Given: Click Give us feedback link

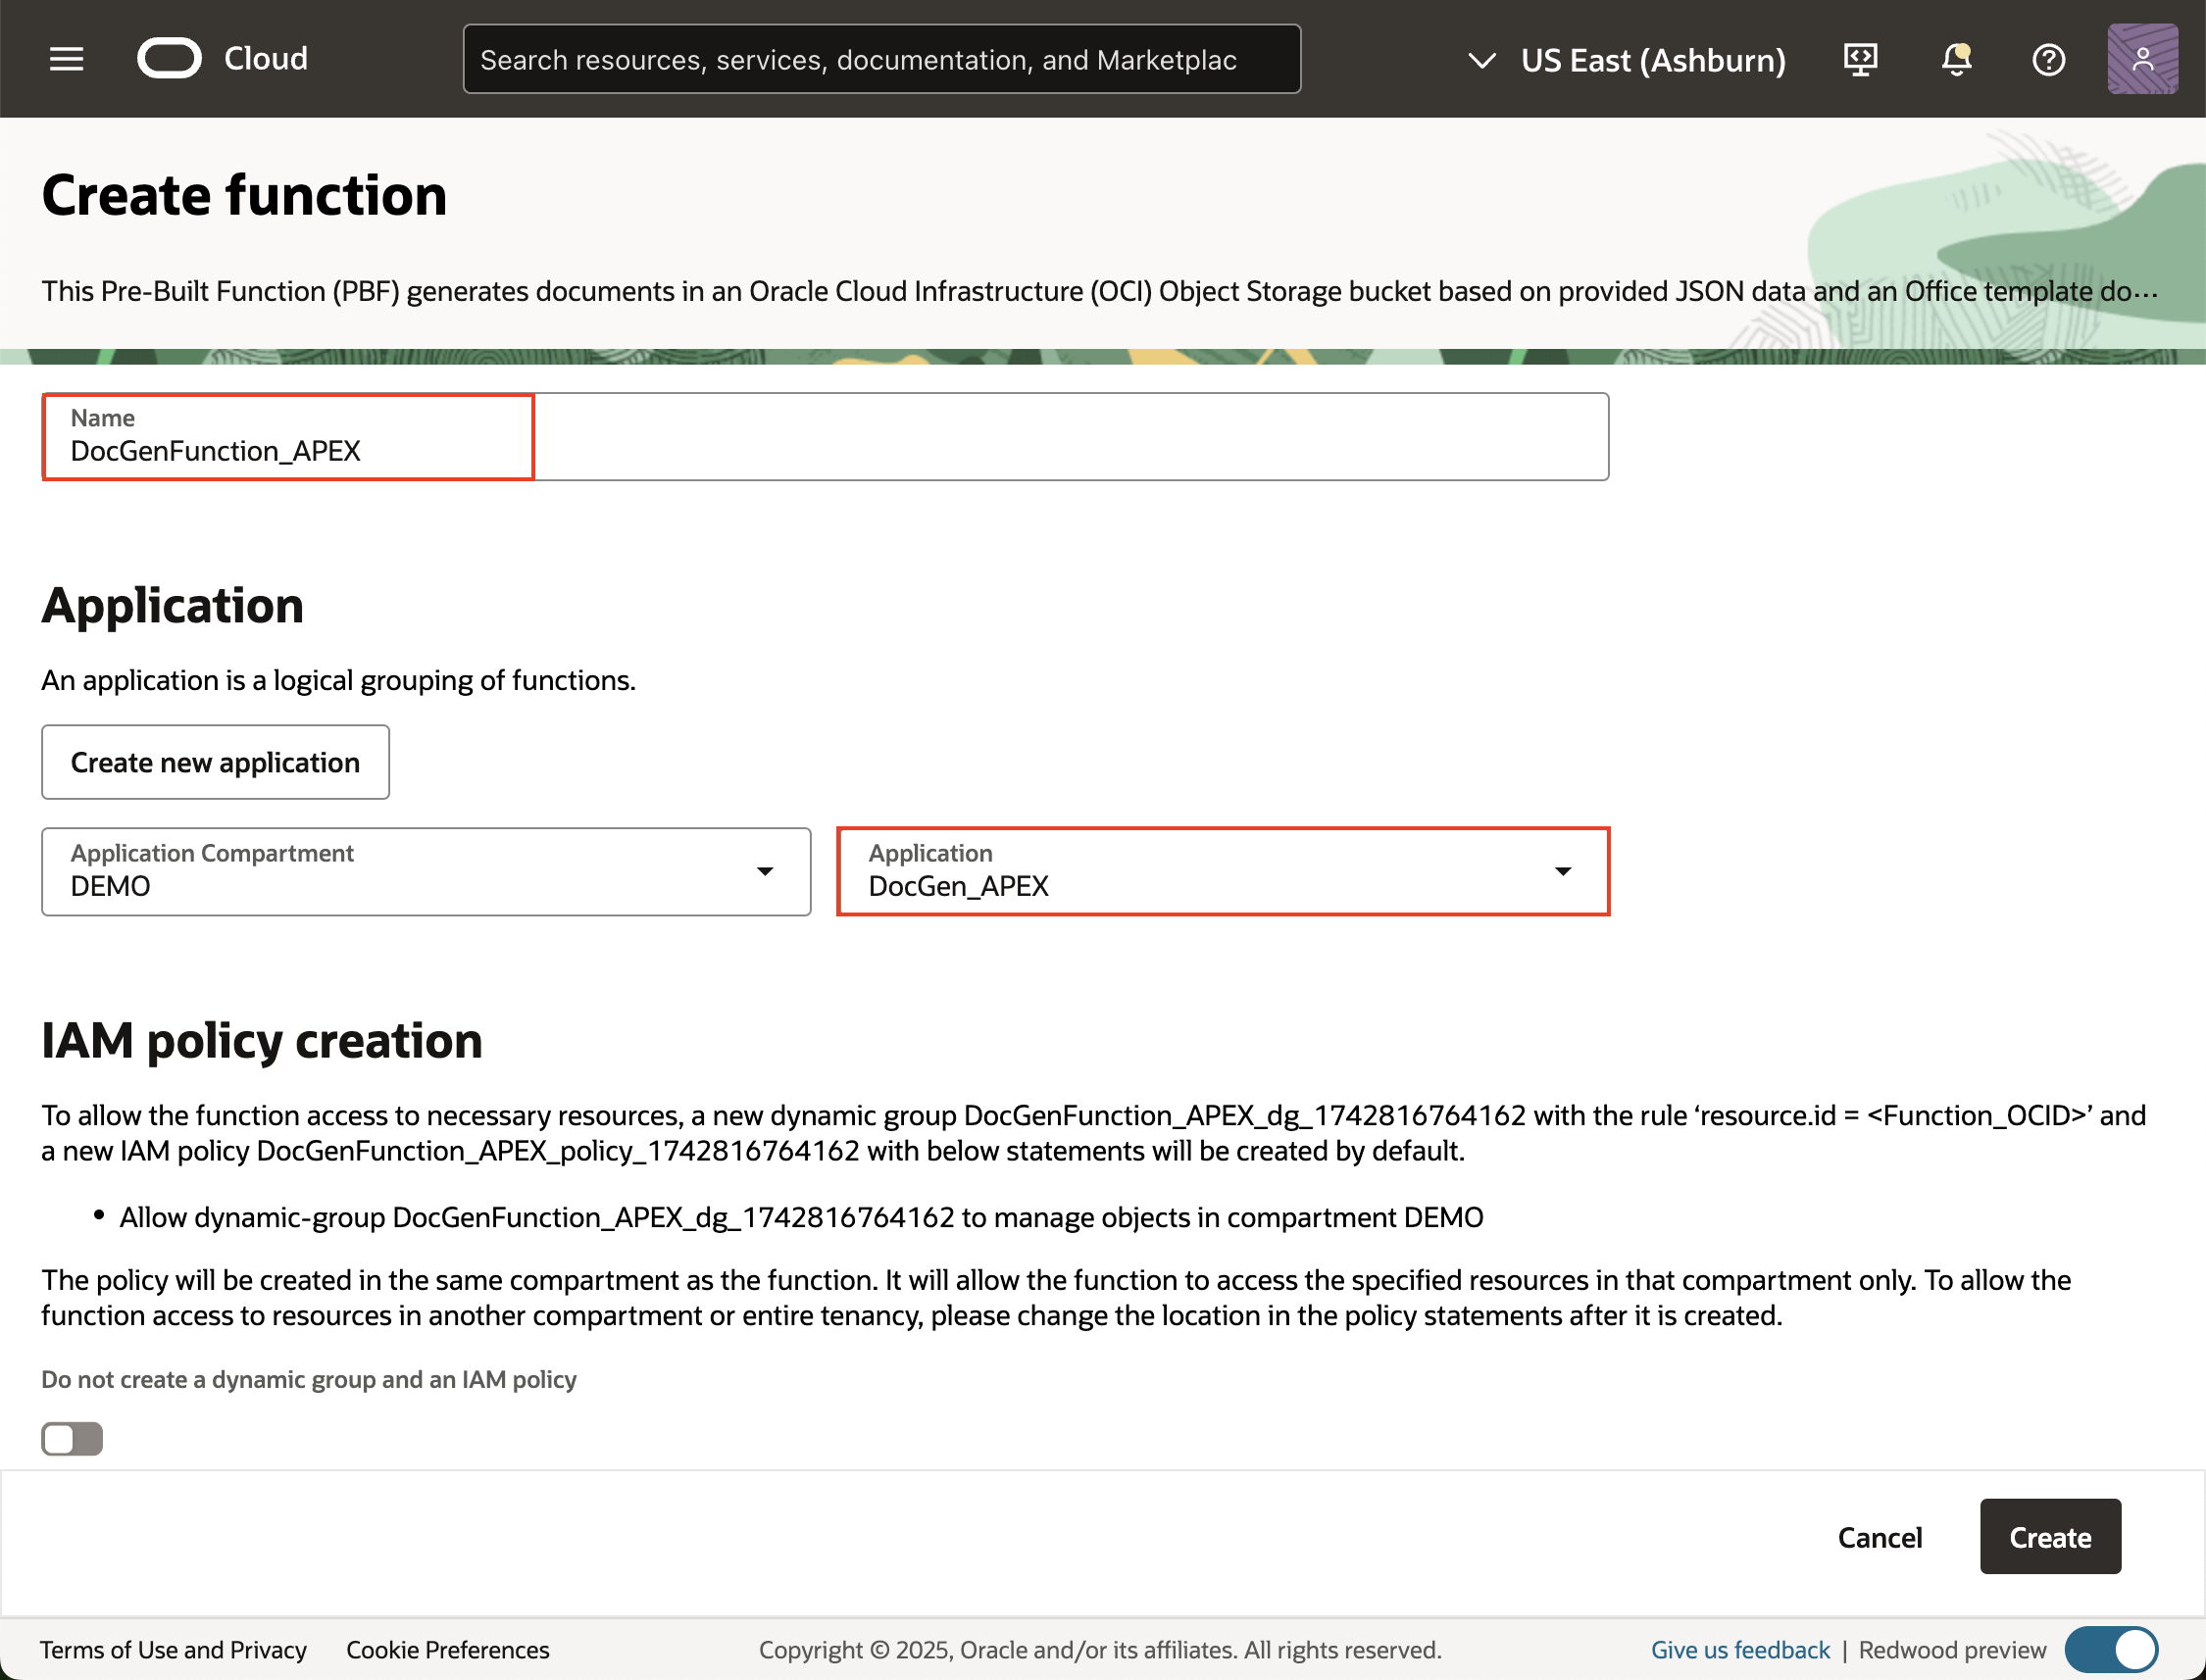Looking at the screenshot, I should (x=1739, y=1649).
